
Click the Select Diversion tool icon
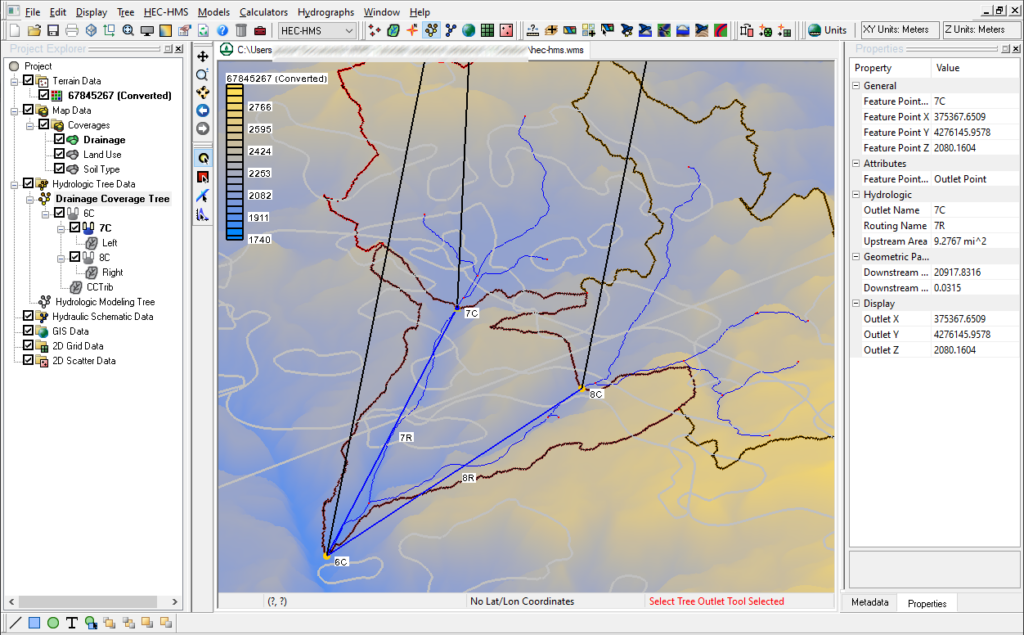(203, 196)
